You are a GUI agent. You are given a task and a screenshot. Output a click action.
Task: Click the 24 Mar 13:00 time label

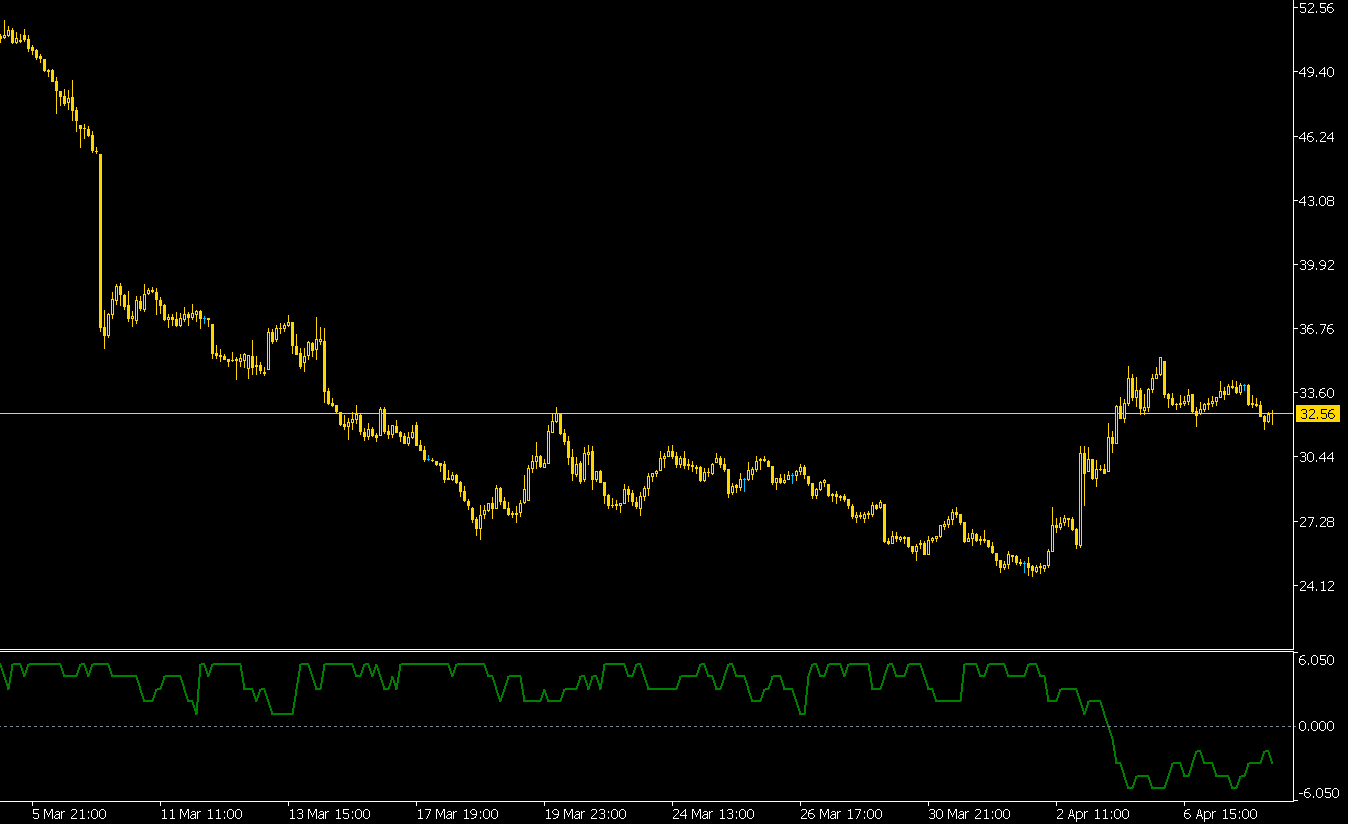tap(713, 814)
